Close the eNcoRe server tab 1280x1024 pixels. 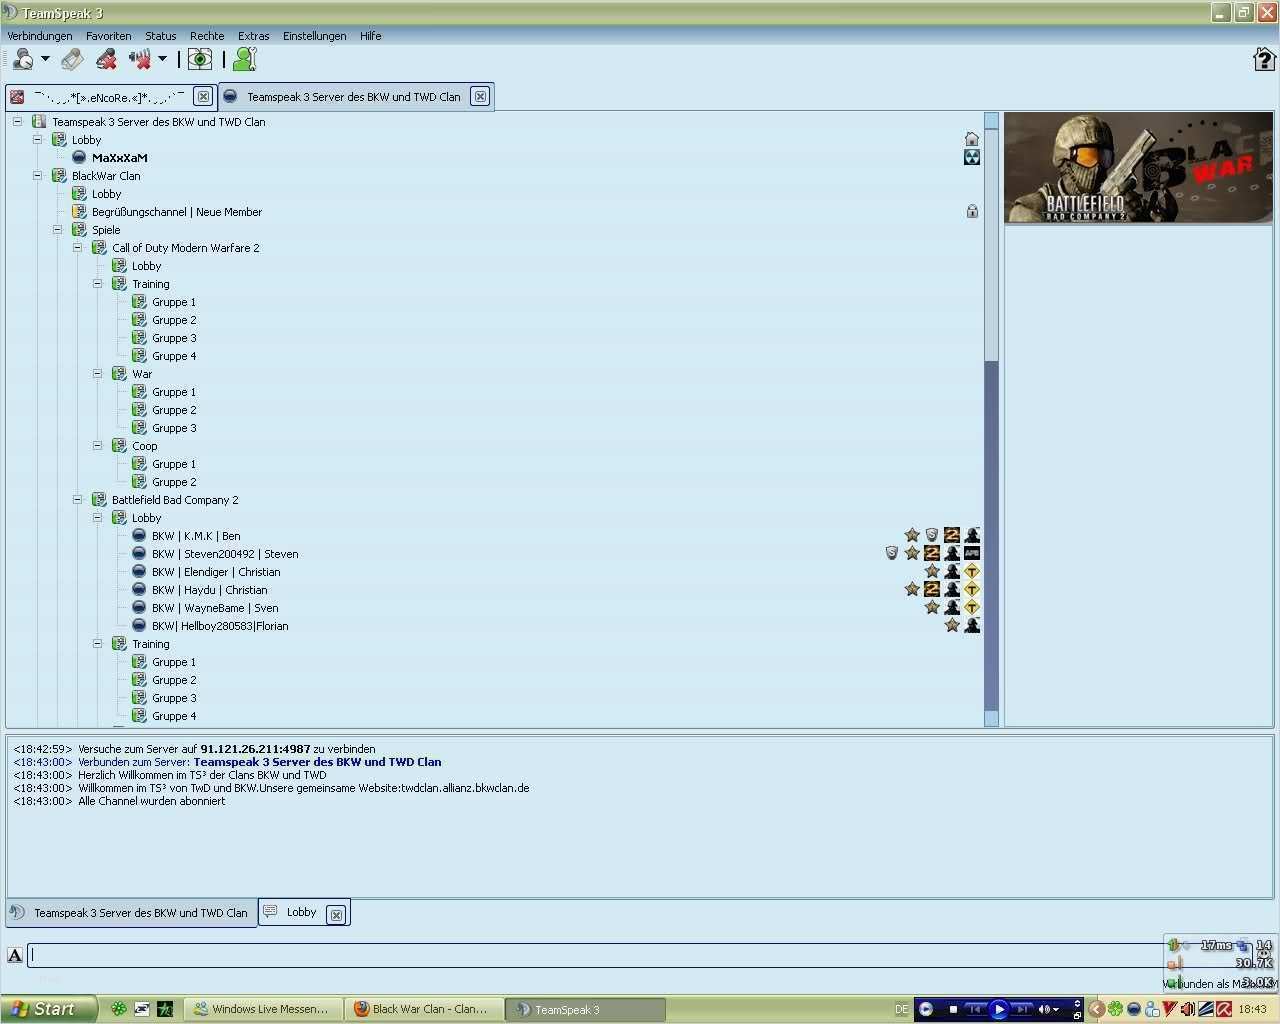coord(203,97)
